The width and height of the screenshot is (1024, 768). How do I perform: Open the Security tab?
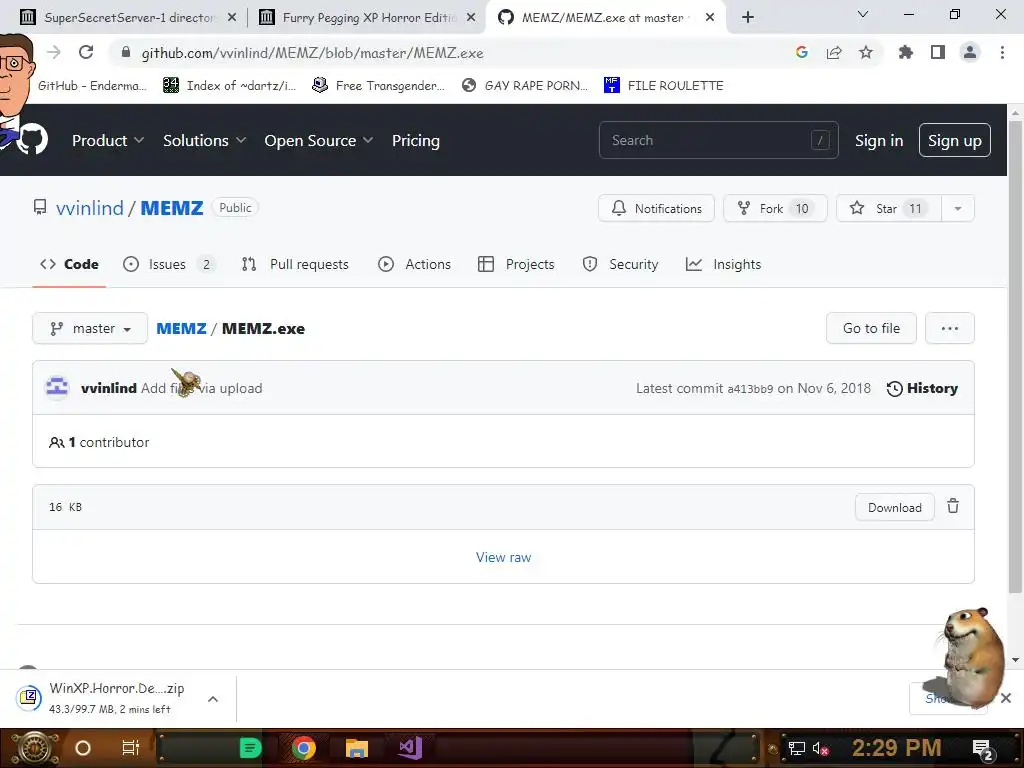(620, 264)
